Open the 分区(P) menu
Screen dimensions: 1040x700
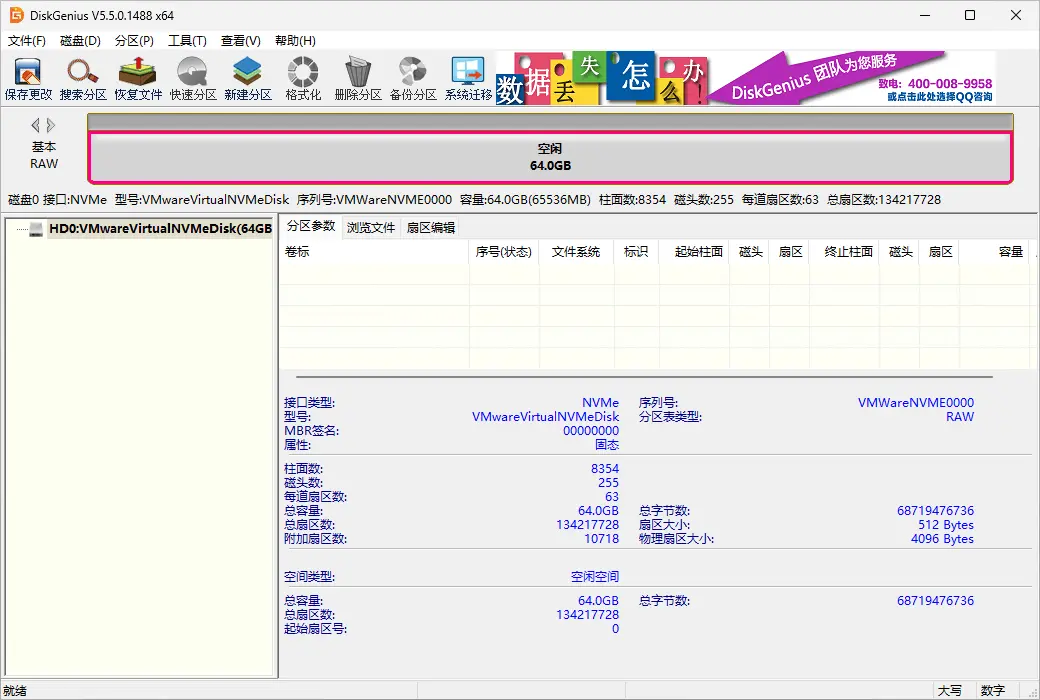[x=134, y=40]
